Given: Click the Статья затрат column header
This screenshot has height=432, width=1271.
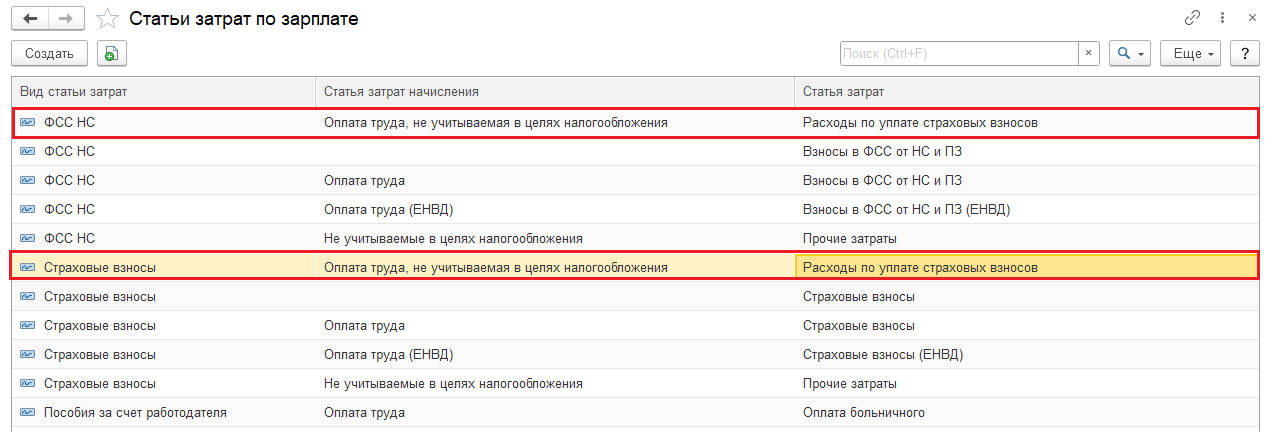Looking at the screenshot, I should (x=1026, y=92).
